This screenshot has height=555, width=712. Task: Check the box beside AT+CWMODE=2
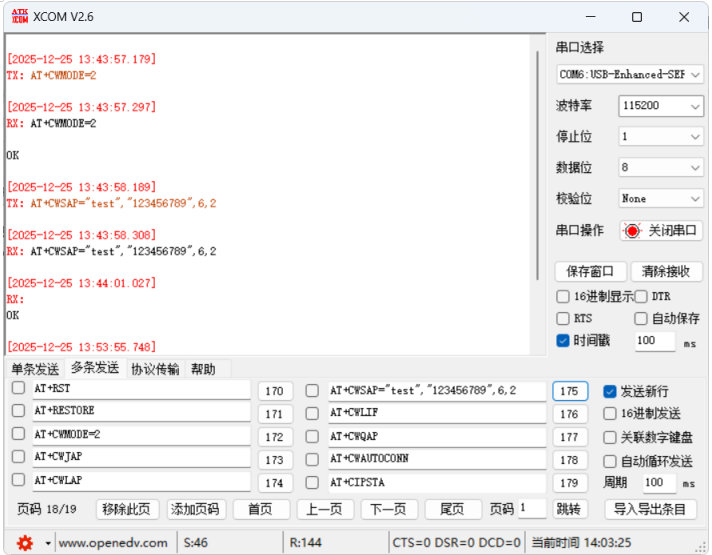click(18, 434)
